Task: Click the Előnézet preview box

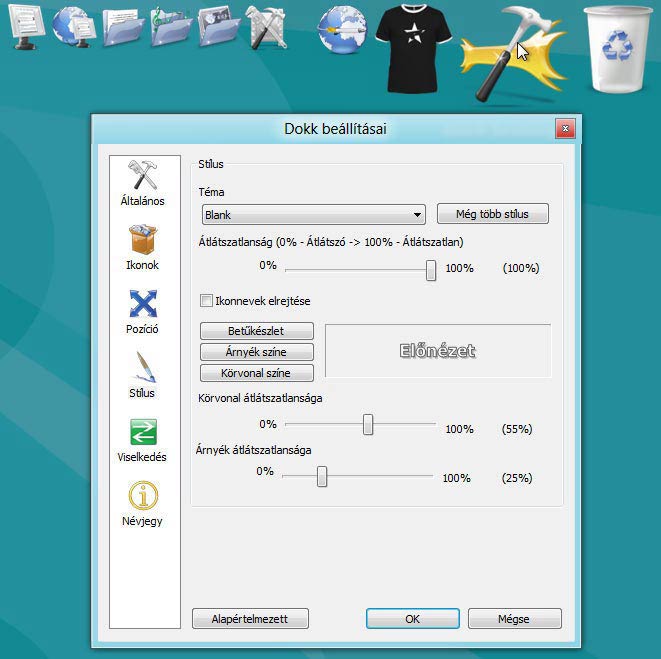Action: (438, 351)
